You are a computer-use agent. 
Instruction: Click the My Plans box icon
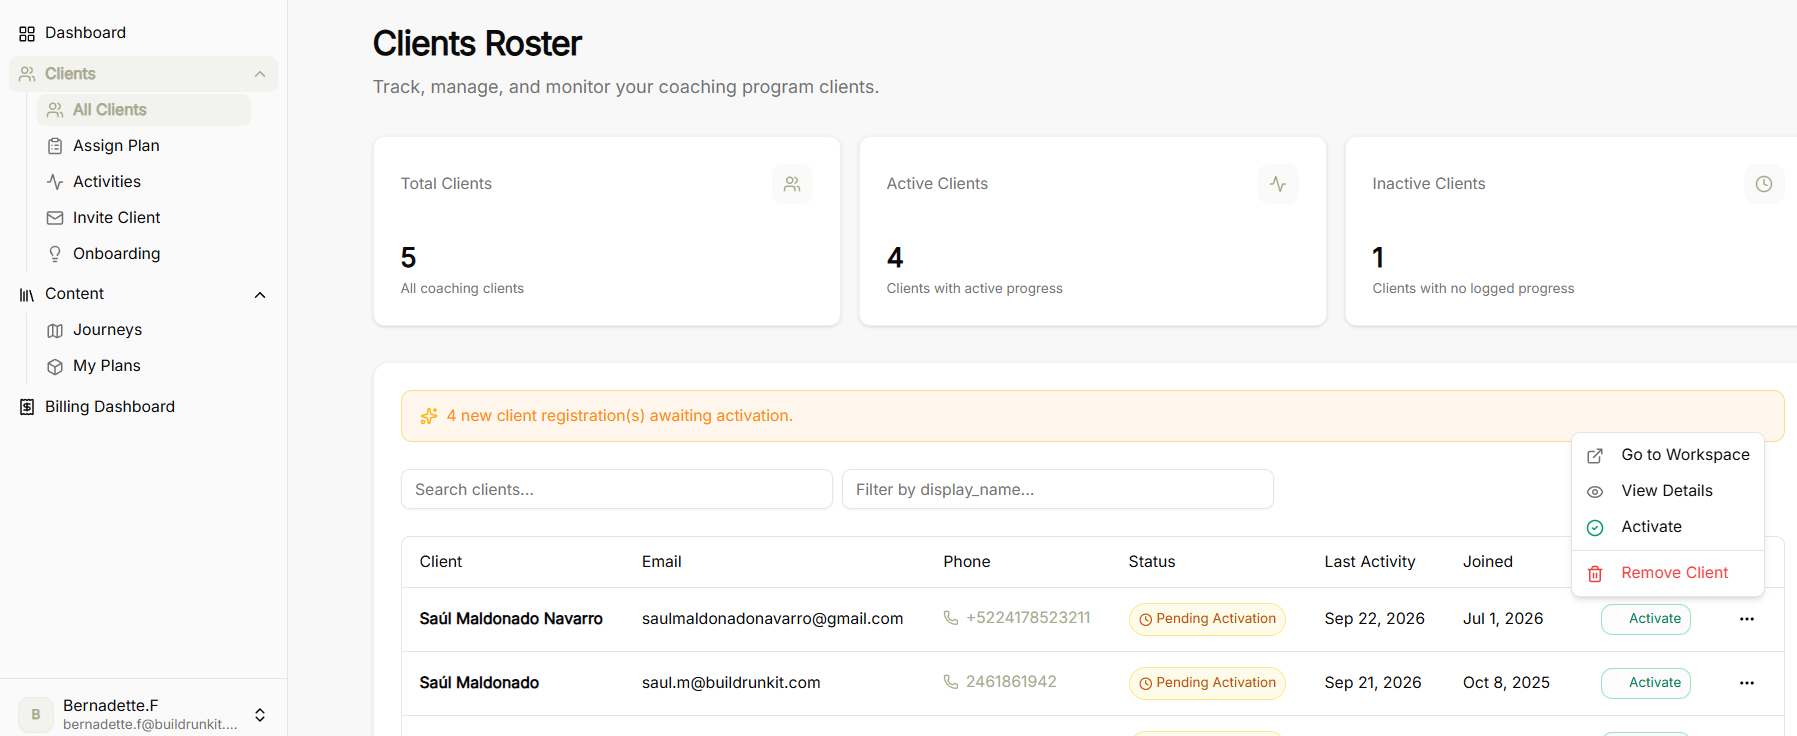[x=55, y=366]
